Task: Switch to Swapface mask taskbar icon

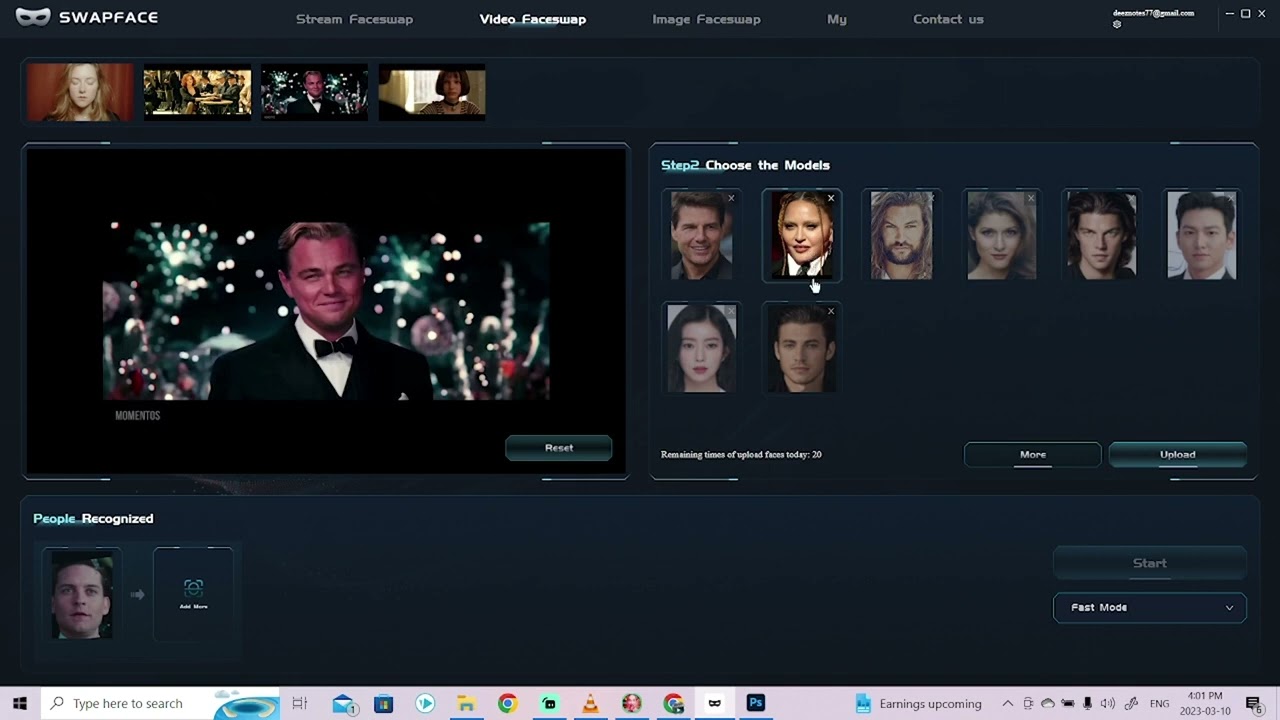Action: [714, 704]
